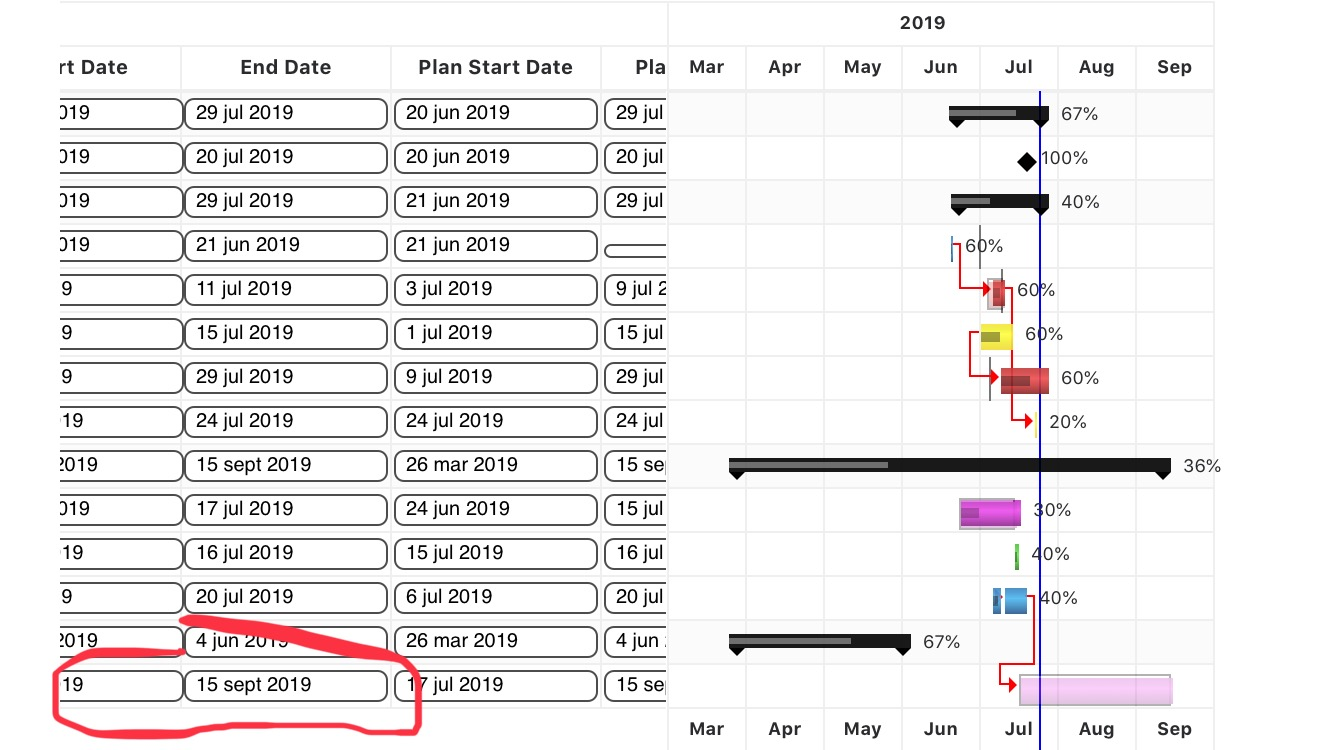Select the Sep month header at the bottom
Viewport: 1334px width, 750px height.
click(x=1174, y=729)
